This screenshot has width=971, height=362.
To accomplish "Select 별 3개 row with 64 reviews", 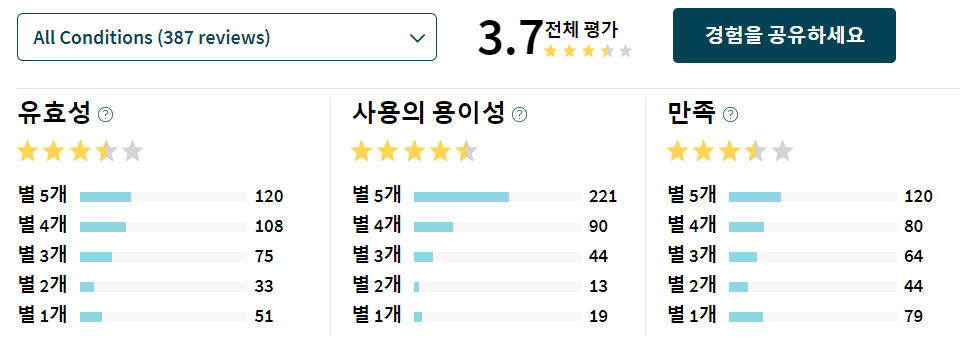I will [x=795, y=256].
